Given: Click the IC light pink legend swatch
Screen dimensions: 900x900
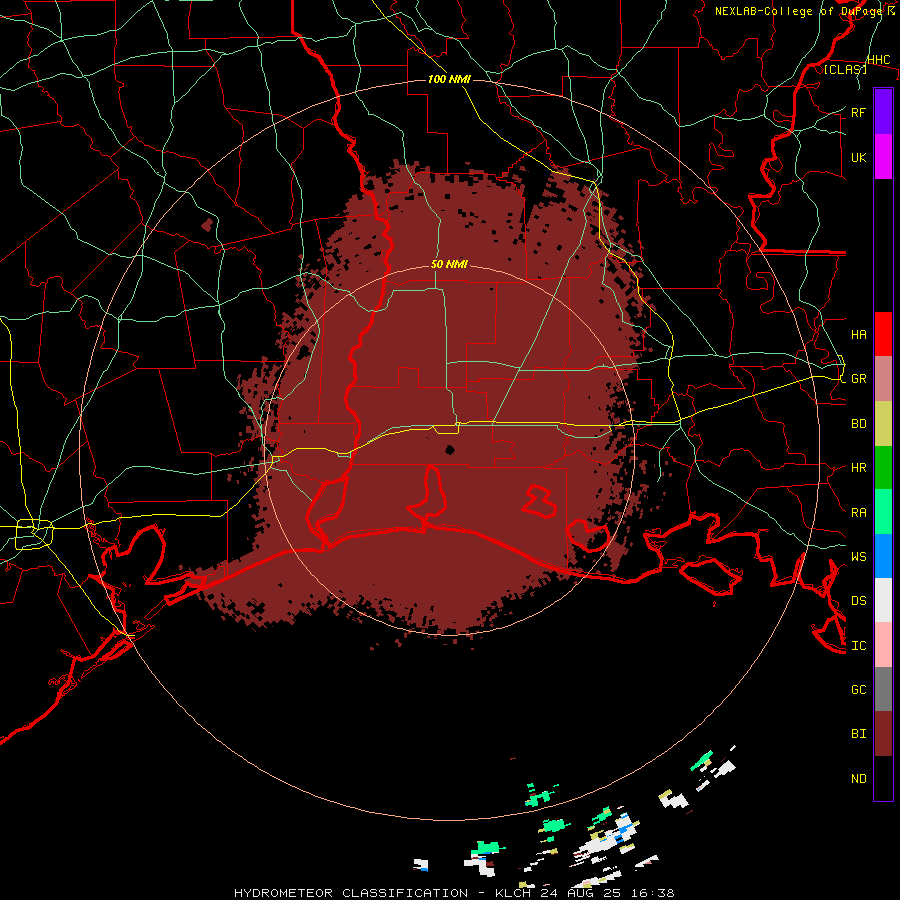Looking at the screenshot, I should (x=883, y=645).
